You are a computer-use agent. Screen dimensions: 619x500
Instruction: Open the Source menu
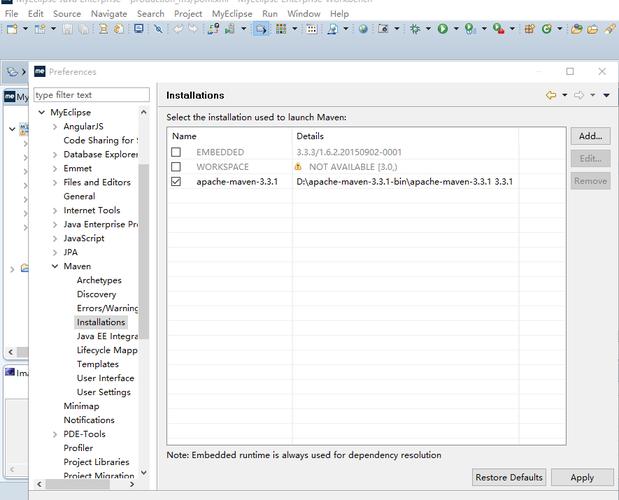(x=67, y=14)
